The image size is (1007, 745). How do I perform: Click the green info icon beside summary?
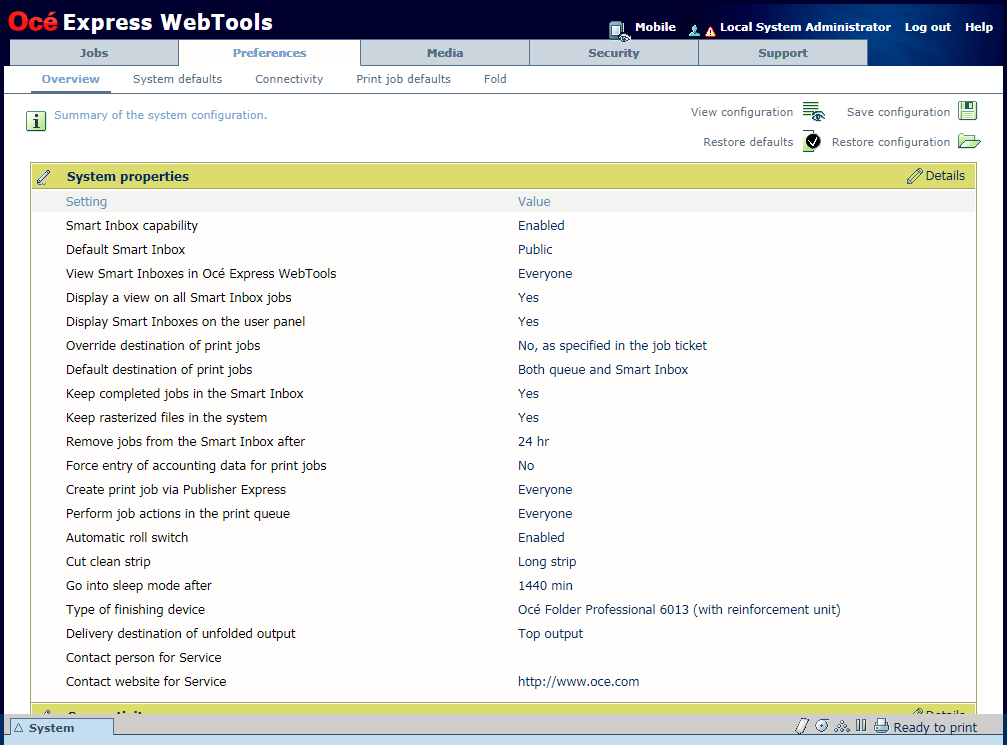(x=36, y=121)
